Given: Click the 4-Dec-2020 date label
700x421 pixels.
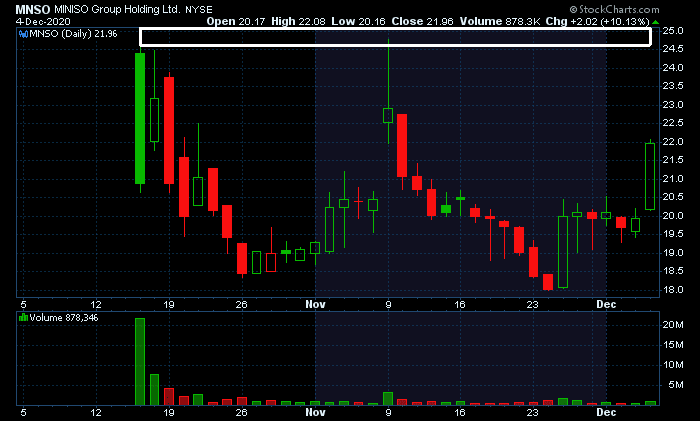Looking at the screenshot, I should coord(43,21).
